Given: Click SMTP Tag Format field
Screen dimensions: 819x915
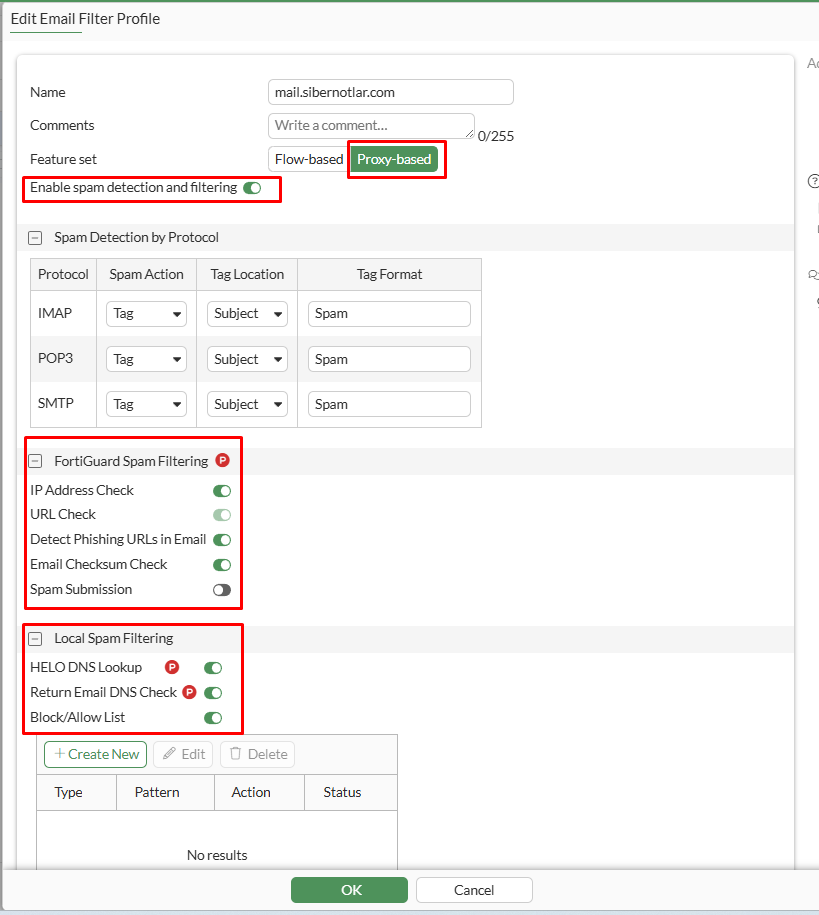Looking at the screenshot, I should pyautogui.click(x=389, y=404).
